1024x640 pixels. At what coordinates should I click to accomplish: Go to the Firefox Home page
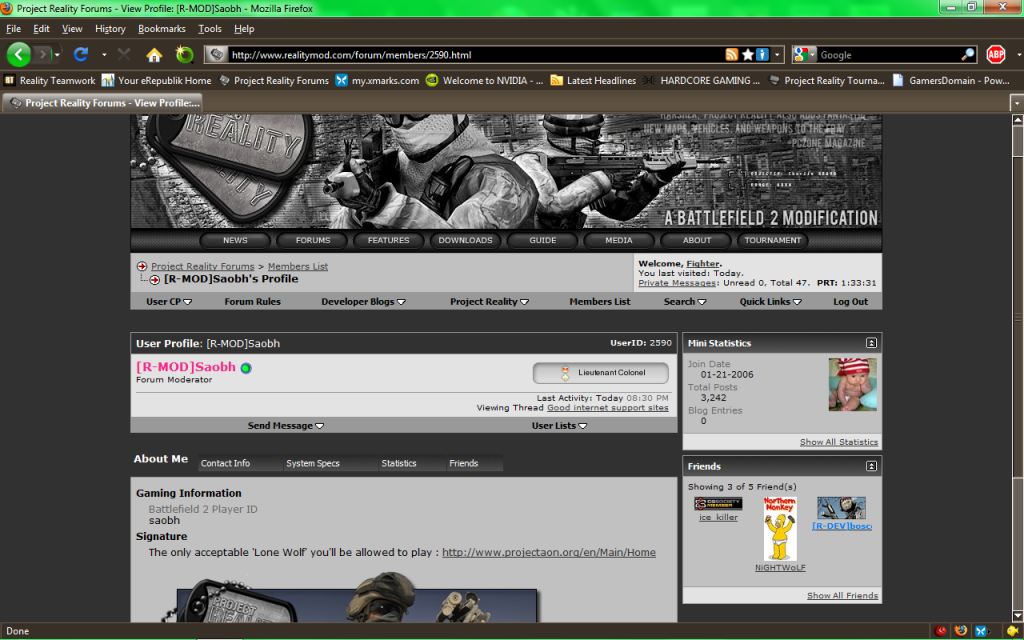(154, 54)
